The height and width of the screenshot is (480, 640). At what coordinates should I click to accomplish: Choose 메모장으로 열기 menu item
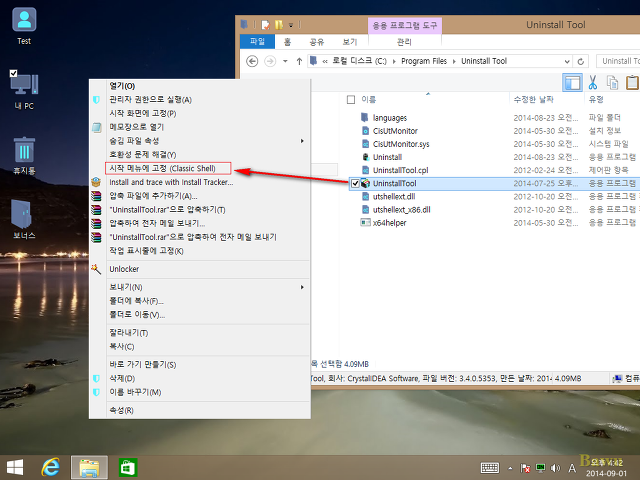tap(200, 127)
